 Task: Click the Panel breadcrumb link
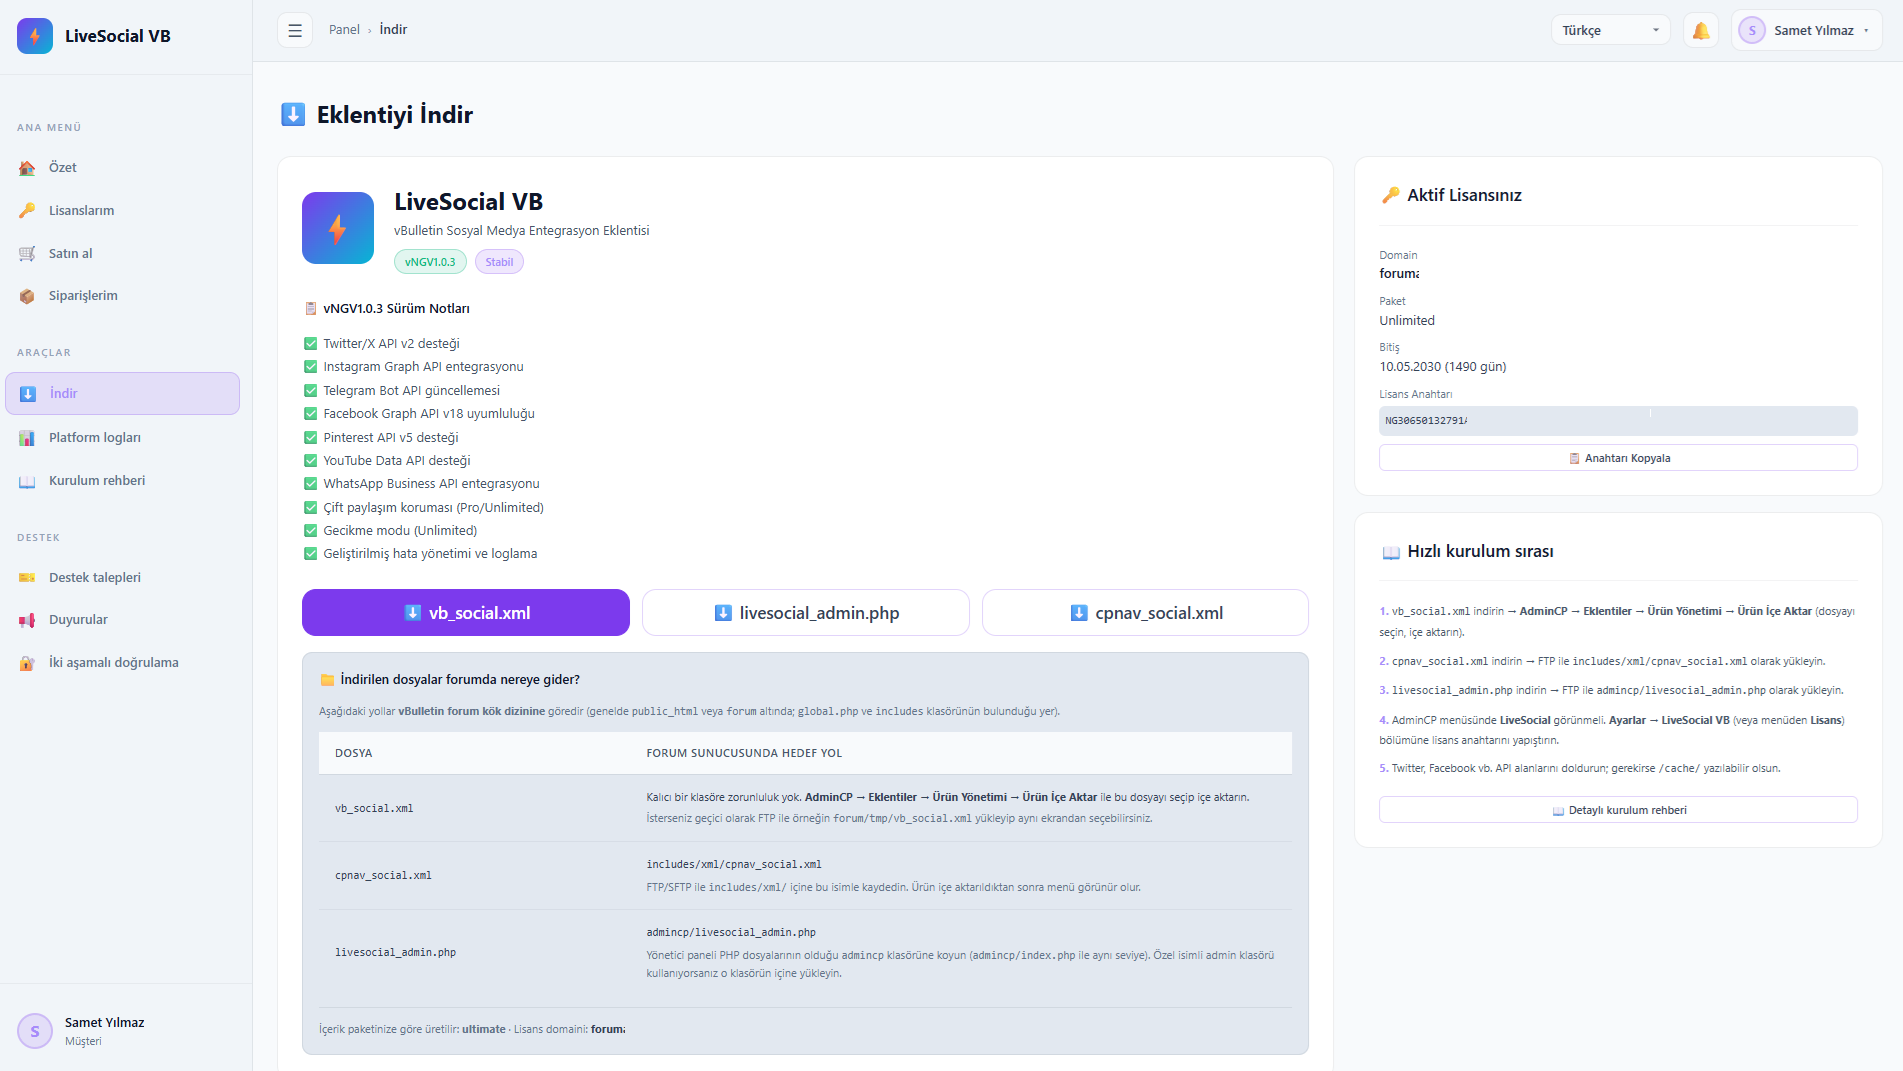(x=344, y=30)
